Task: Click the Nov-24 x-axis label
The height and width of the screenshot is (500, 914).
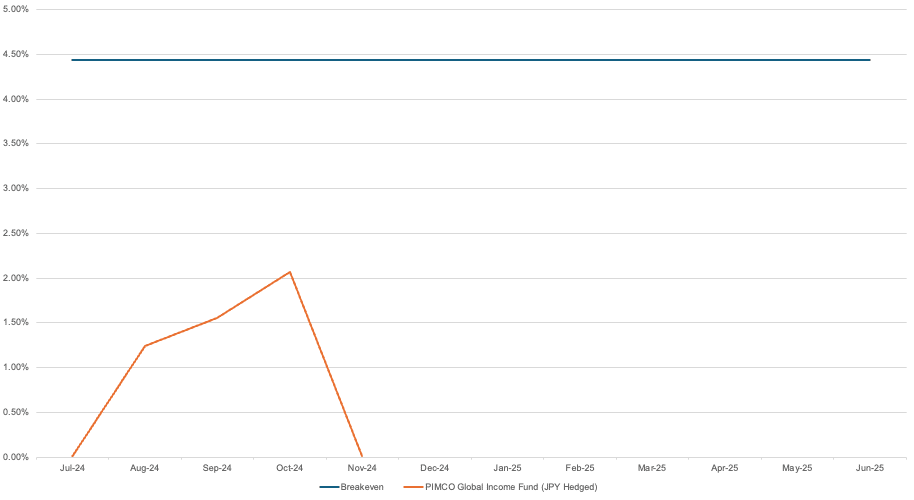Action: (362, 468)
